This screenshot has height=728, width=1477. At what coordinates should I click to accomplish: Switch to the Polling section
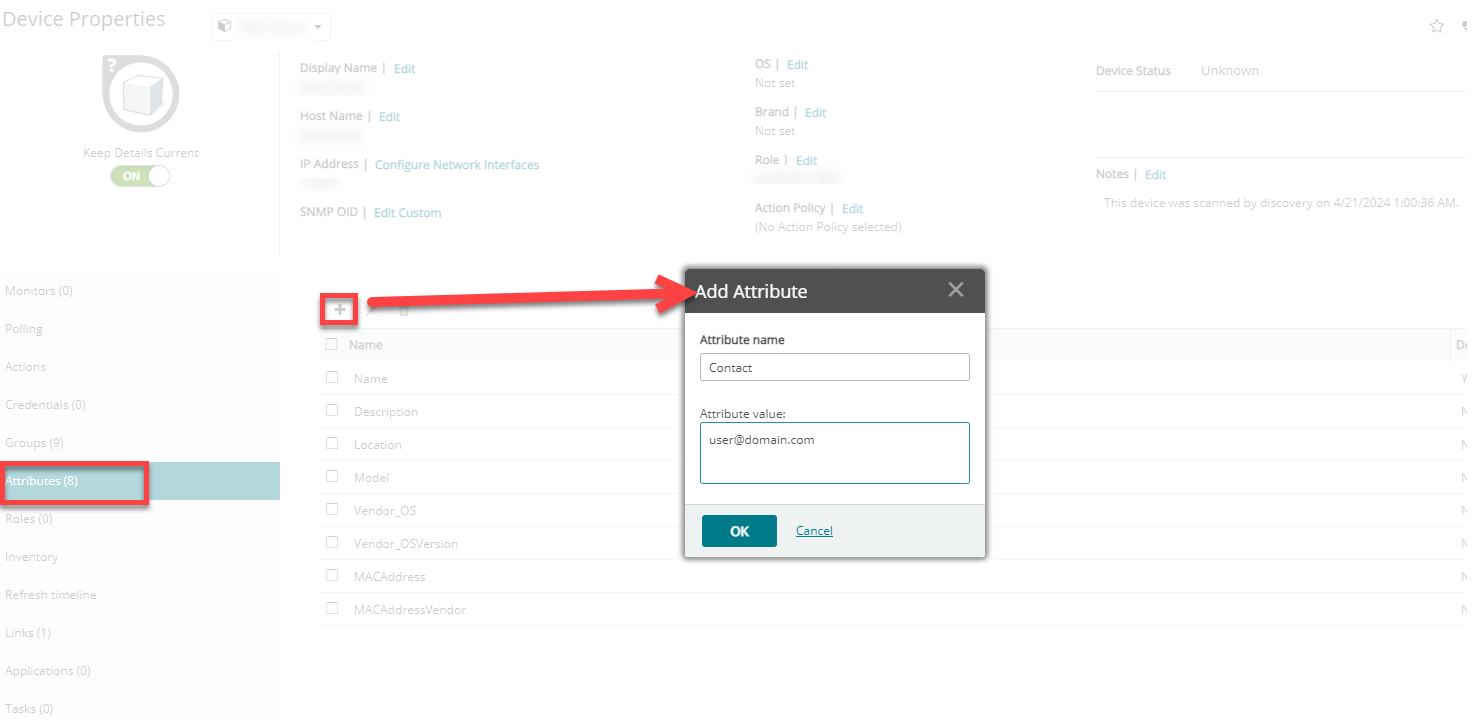pyautogui.click(x=24, y=329)
